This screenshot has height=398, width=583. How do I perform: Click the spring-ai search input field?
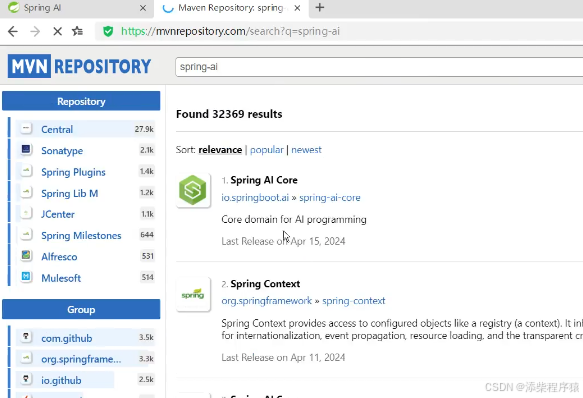(379, 67)
